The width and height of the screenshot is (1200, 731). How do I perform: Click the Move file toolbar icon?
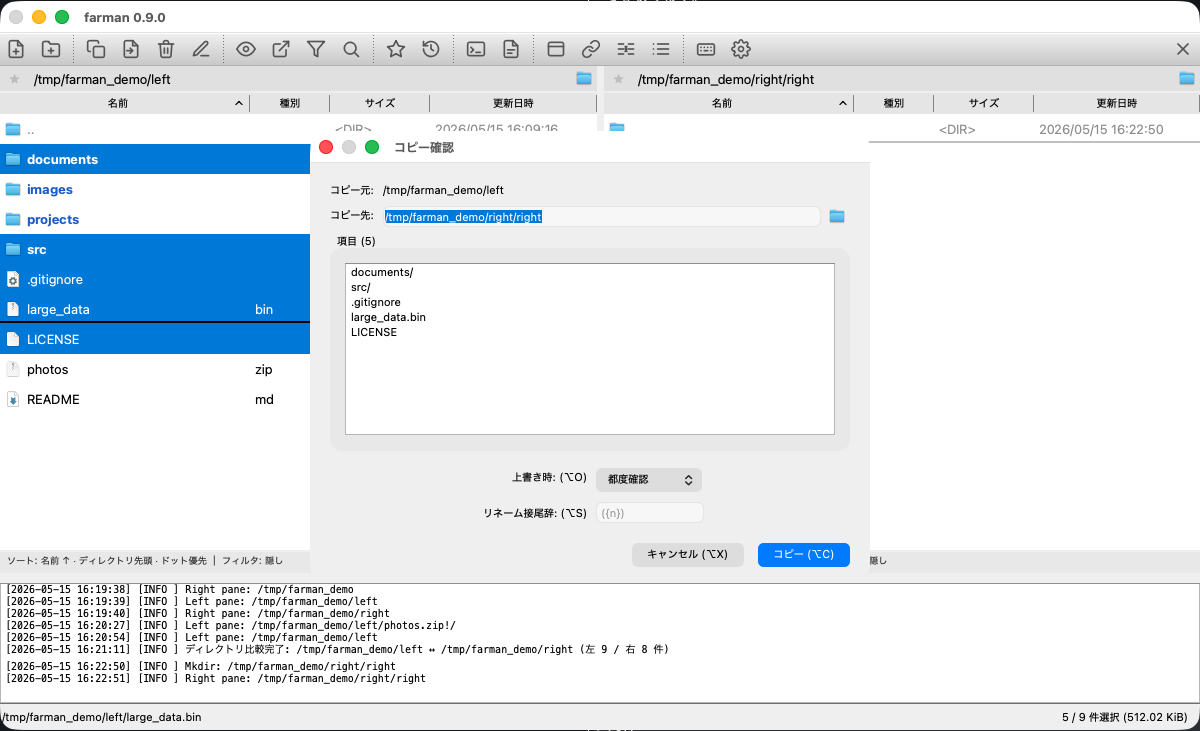(x=131, y=48)
